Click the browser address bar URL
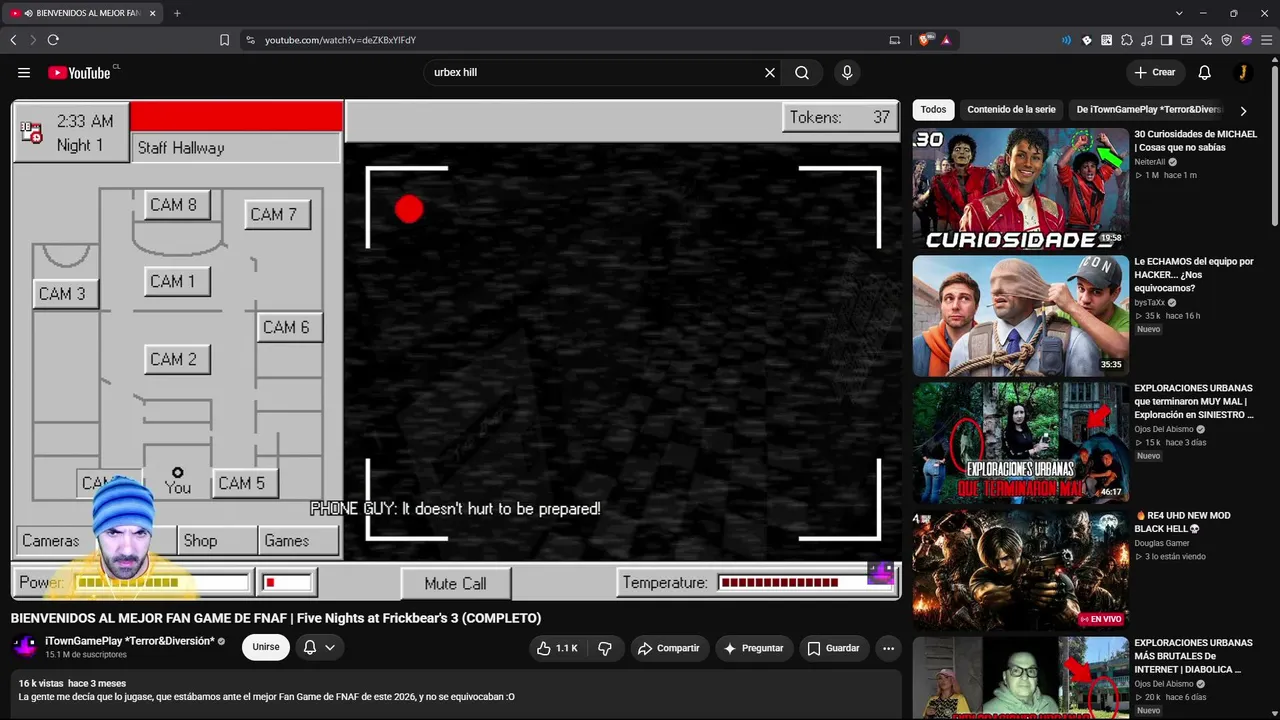The height and width of the screenshot is (720, 1280). (x=340, y=40)
